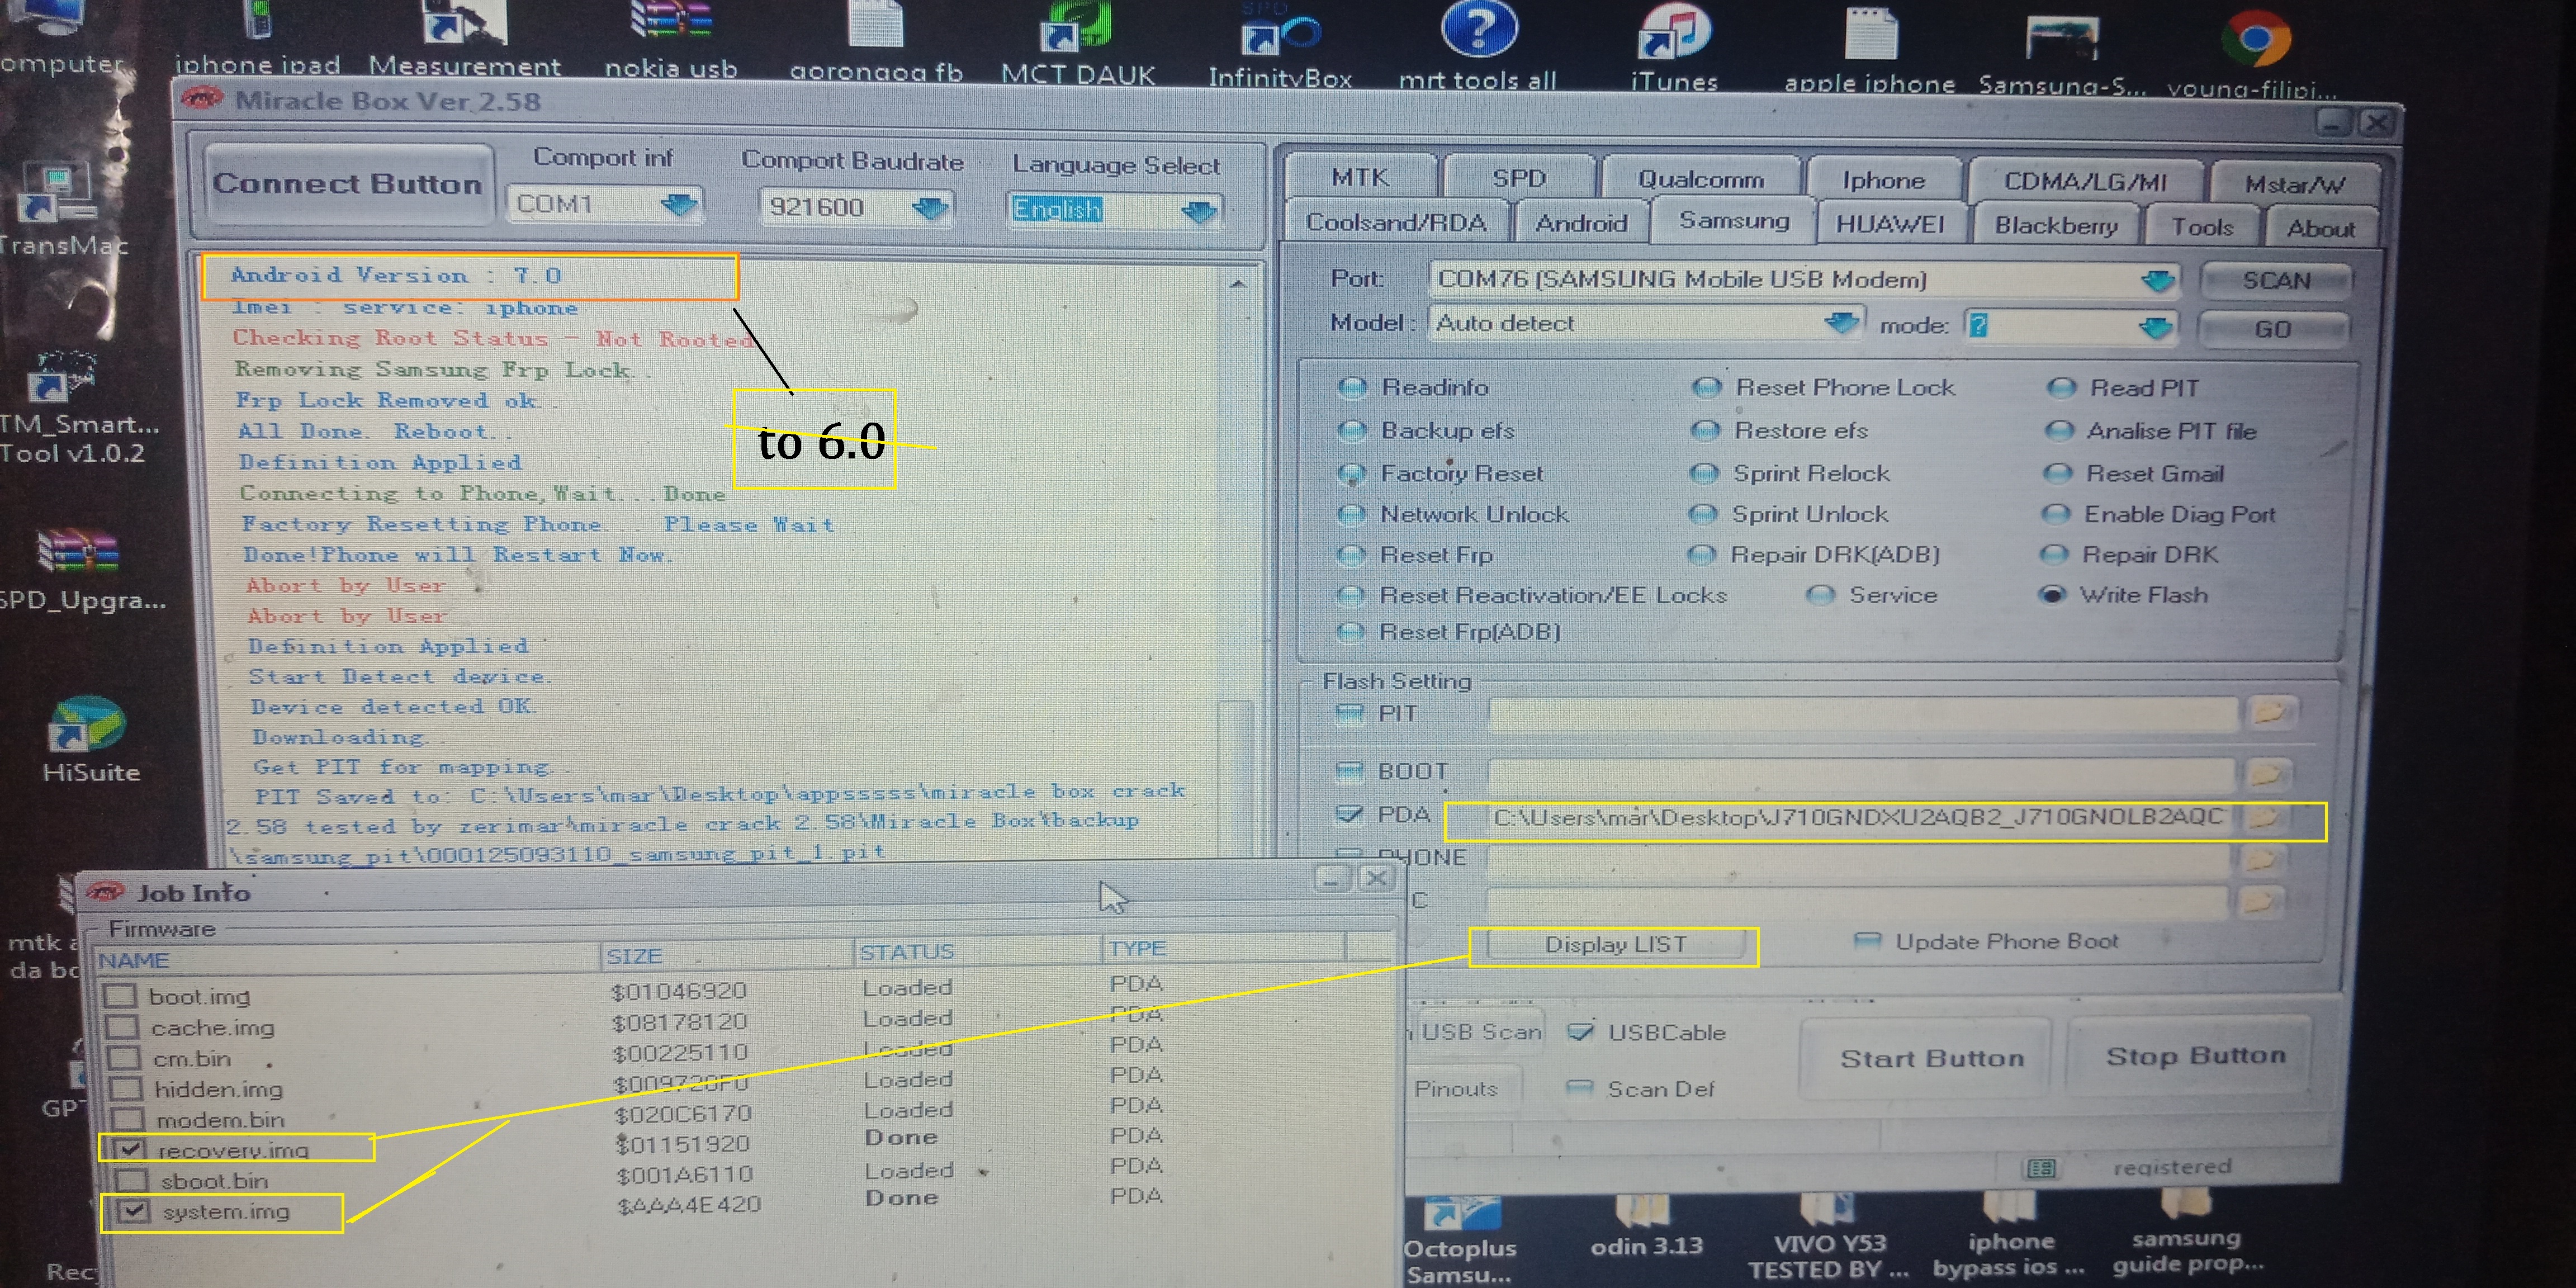Viewport: 2576px width, 1288px height.
Task: Click the log panel scrollbar up arrow
Action: (1237, 284)
